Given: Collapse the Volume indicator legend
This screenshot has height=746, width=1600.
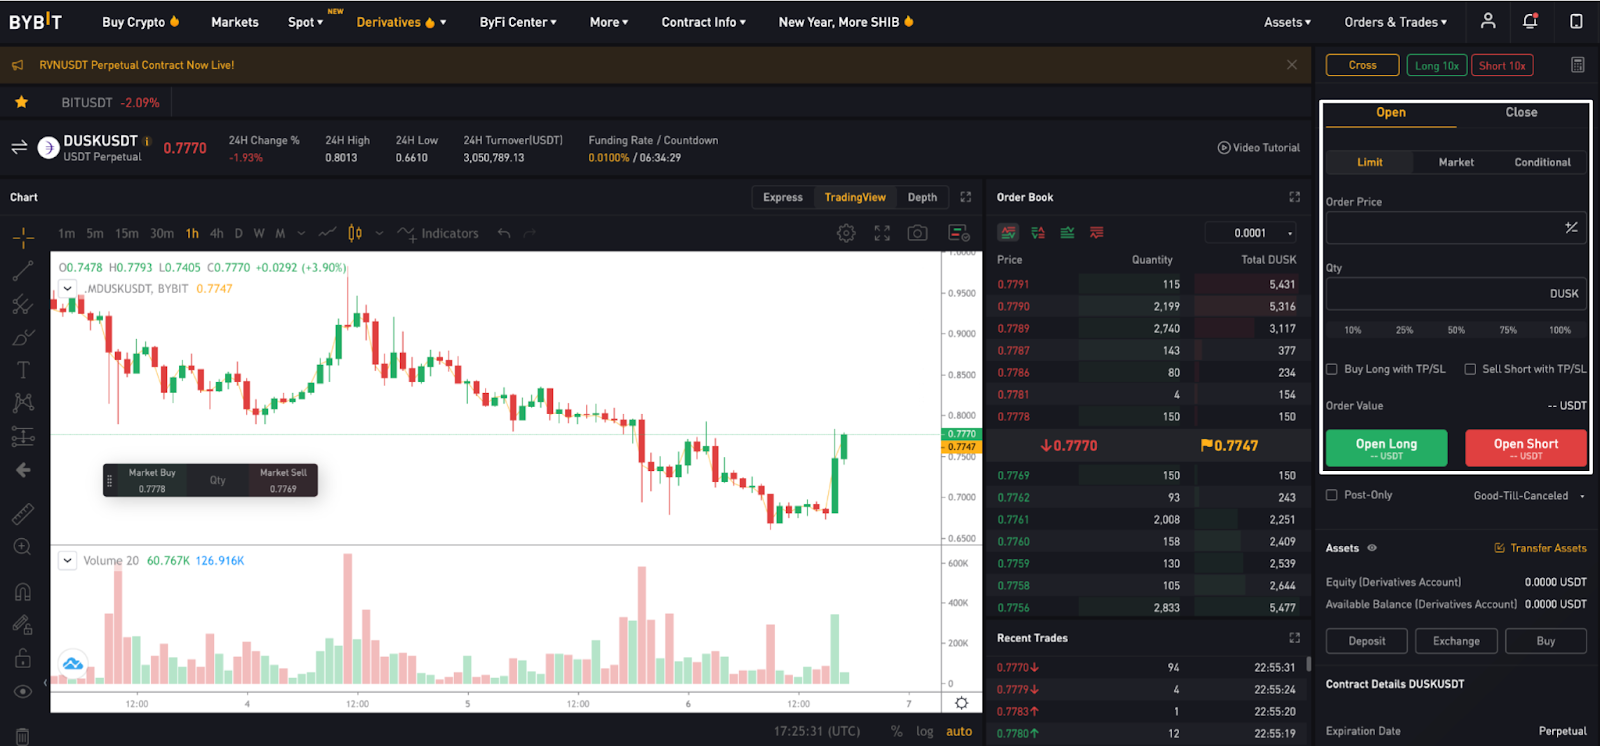Looking at the screenshot, I should pyautogui.click(x=67, y=560).
